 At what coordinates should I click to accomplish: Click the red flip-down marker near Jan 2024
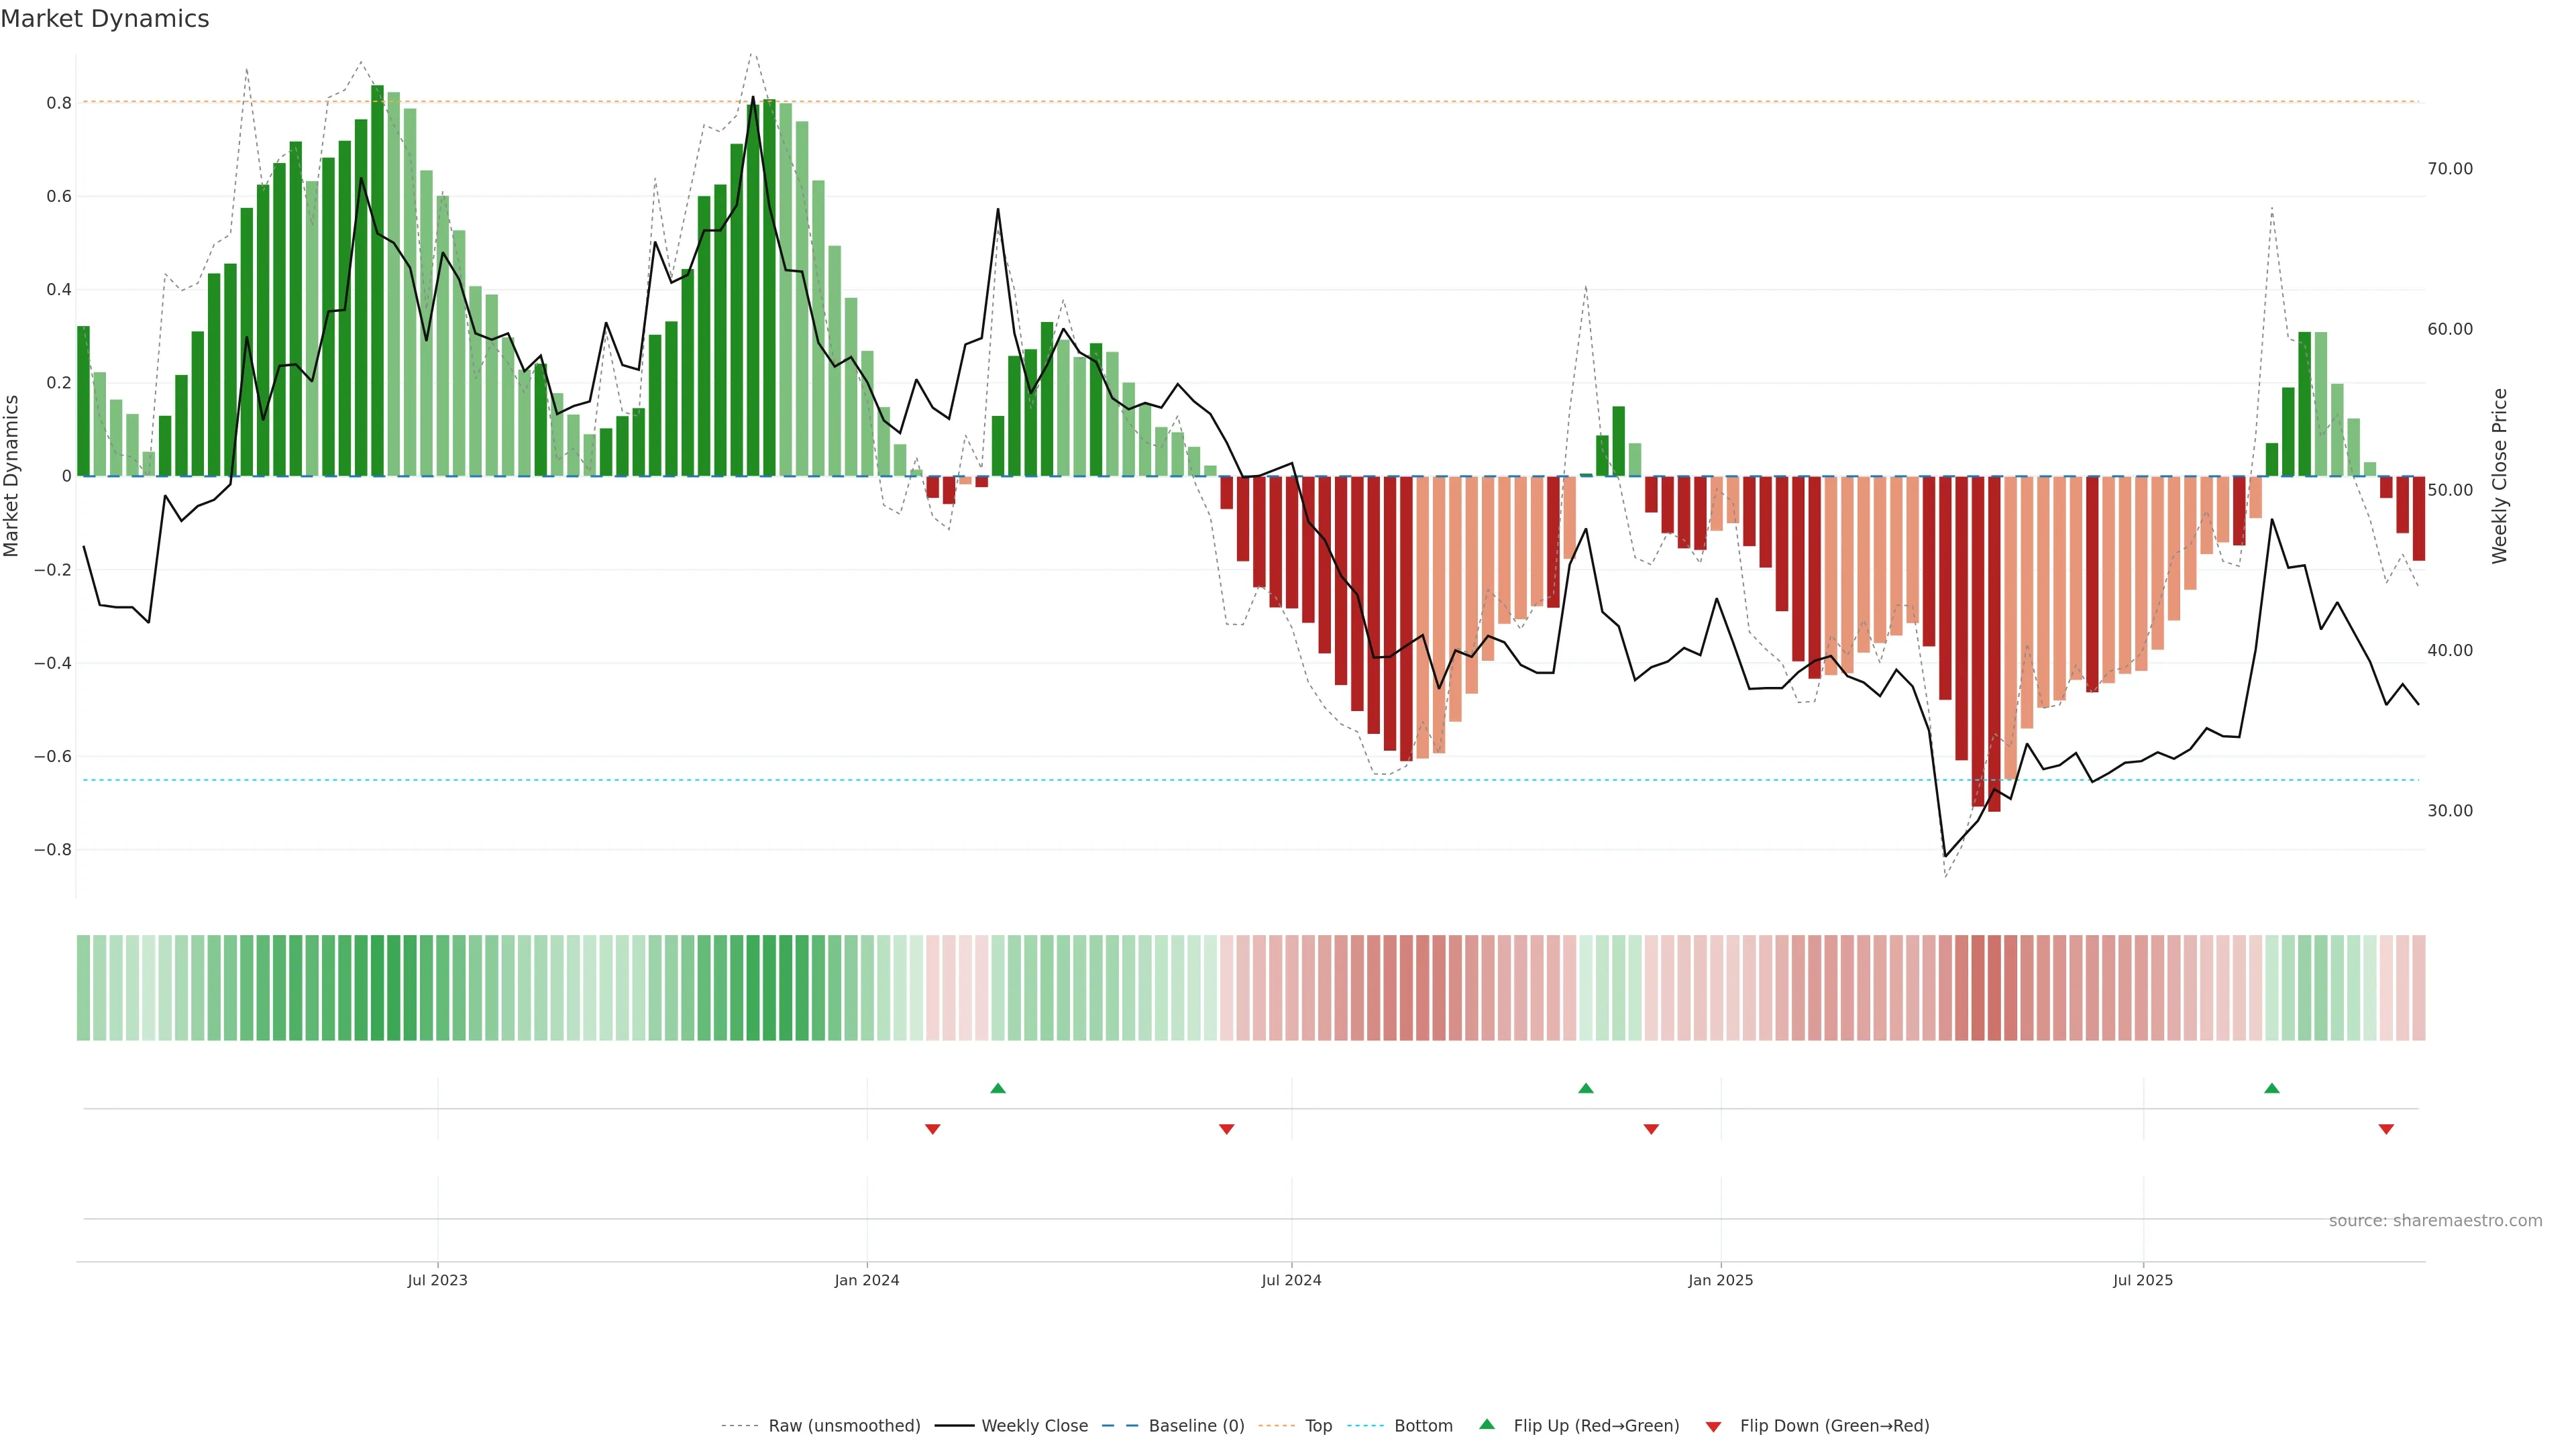932,1129
